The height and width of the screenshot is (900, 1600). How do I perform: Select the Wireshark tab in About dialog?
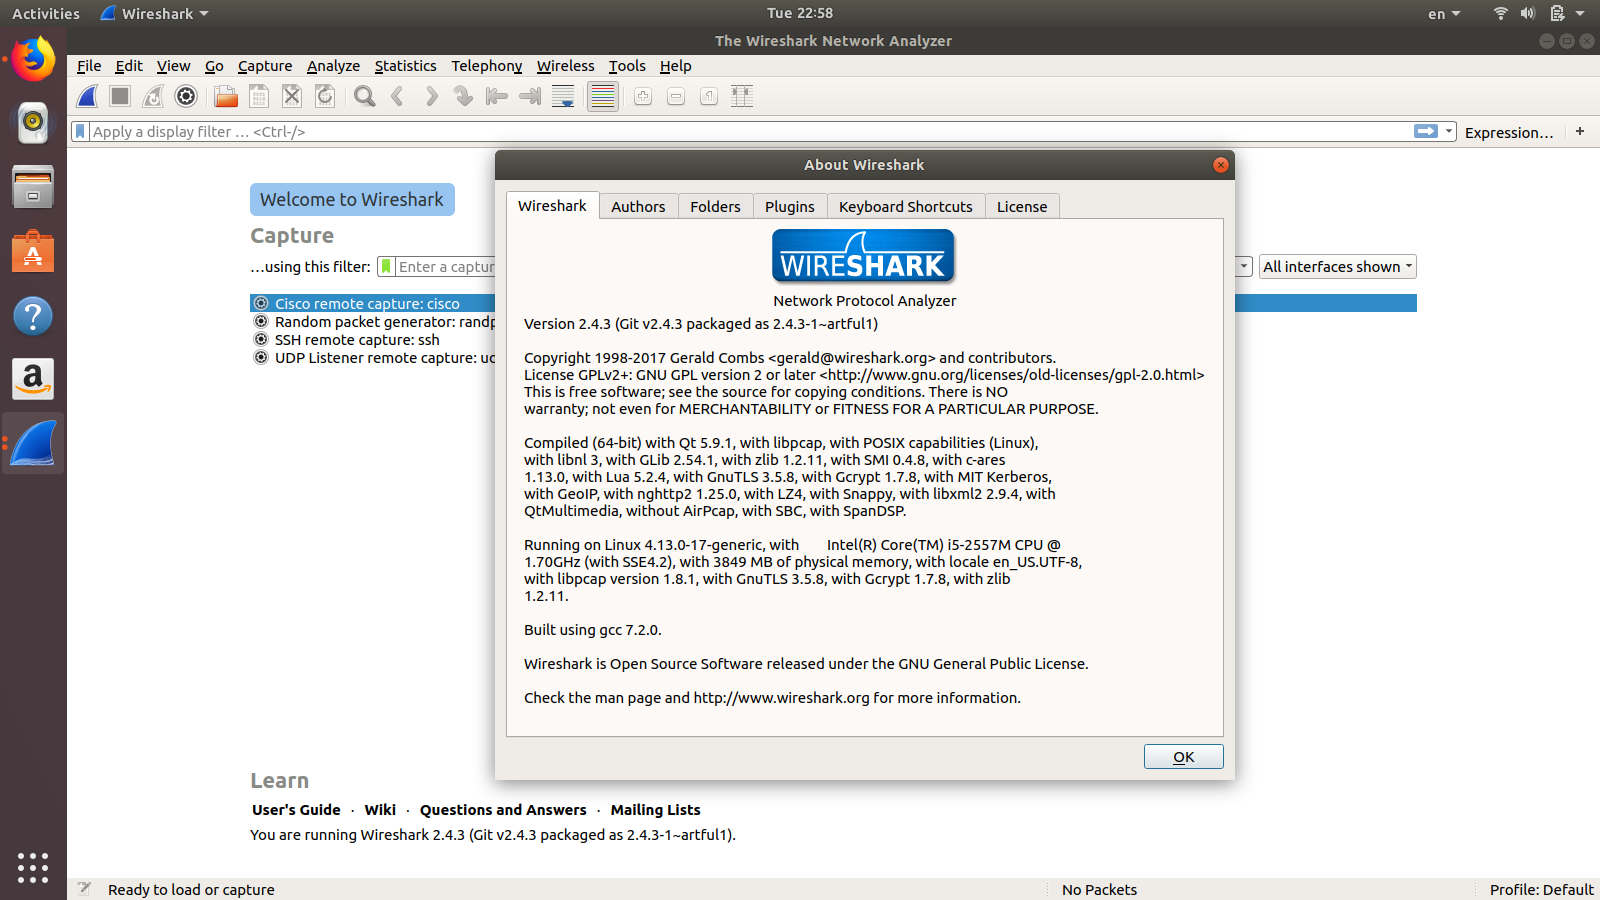point(552,205)
